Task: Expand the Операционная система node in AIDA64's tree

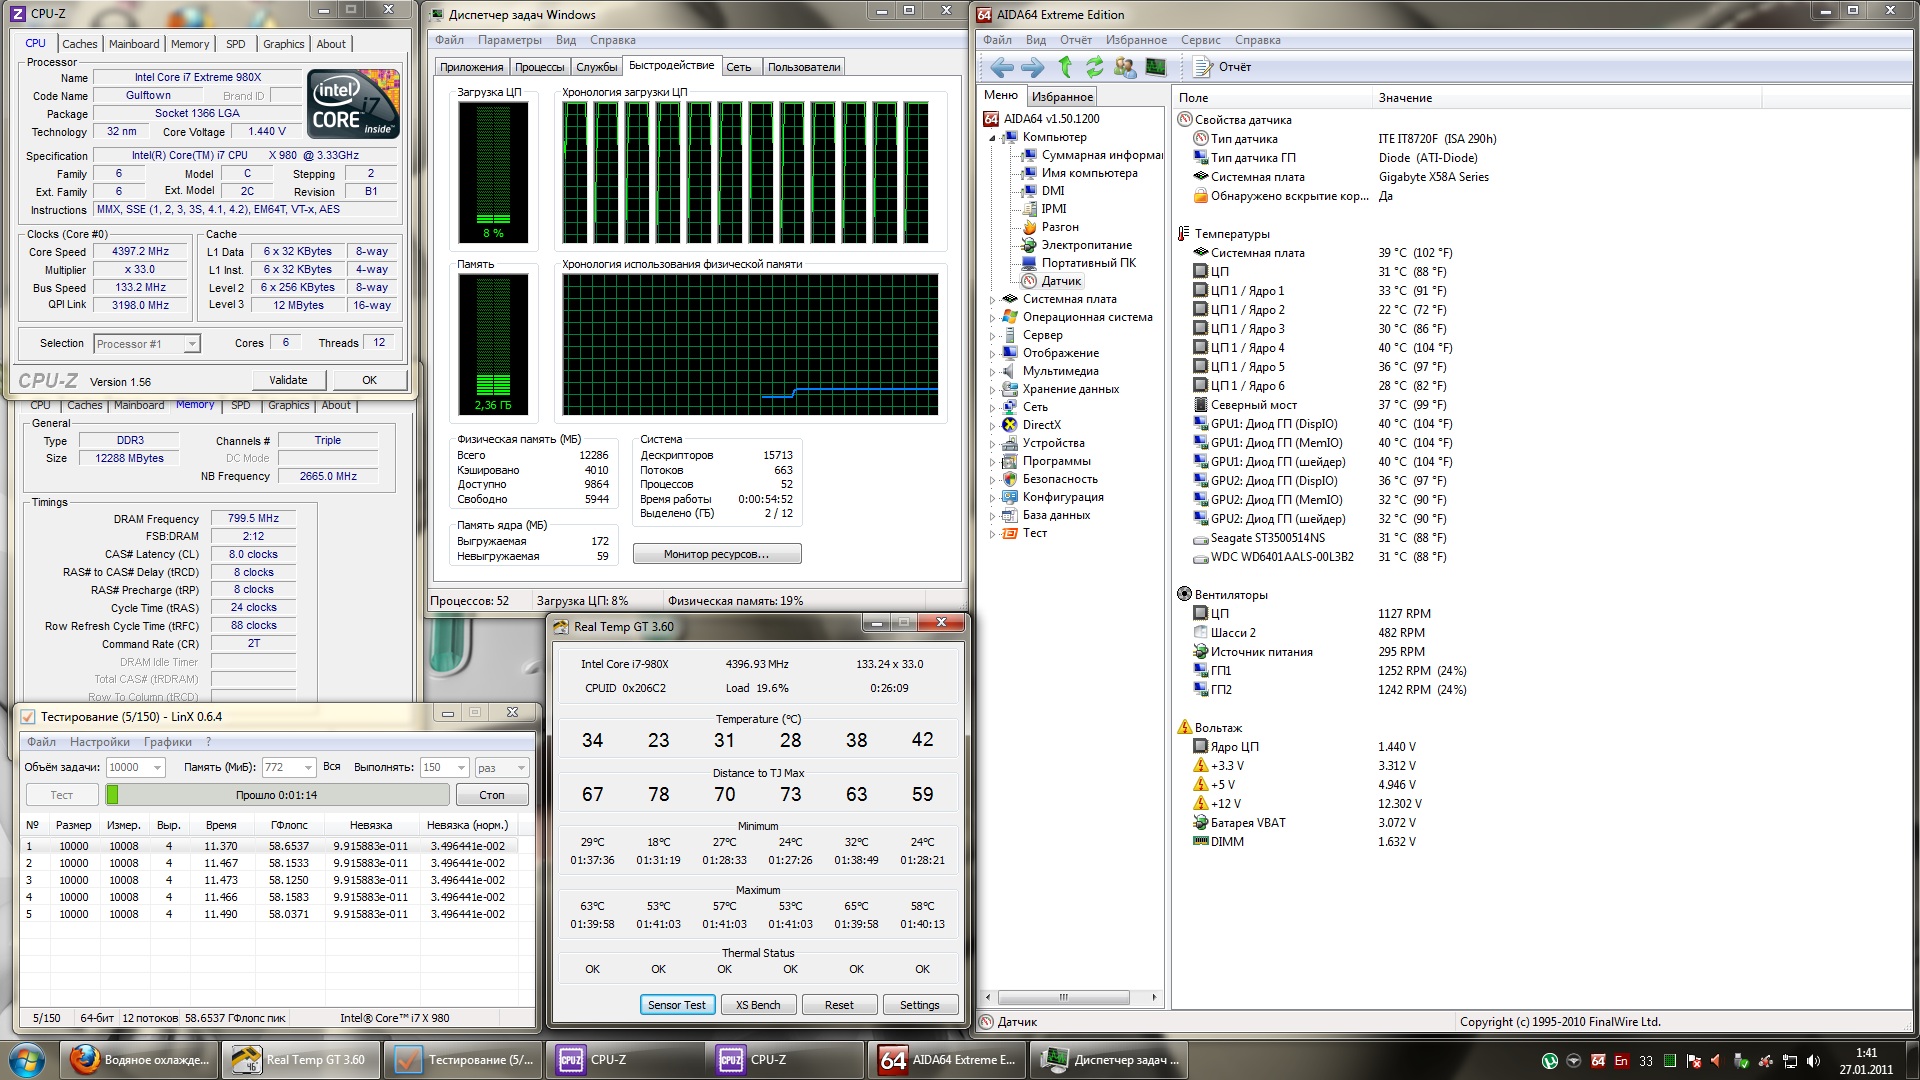Action: pyautogui.click(x=992, y=318)
